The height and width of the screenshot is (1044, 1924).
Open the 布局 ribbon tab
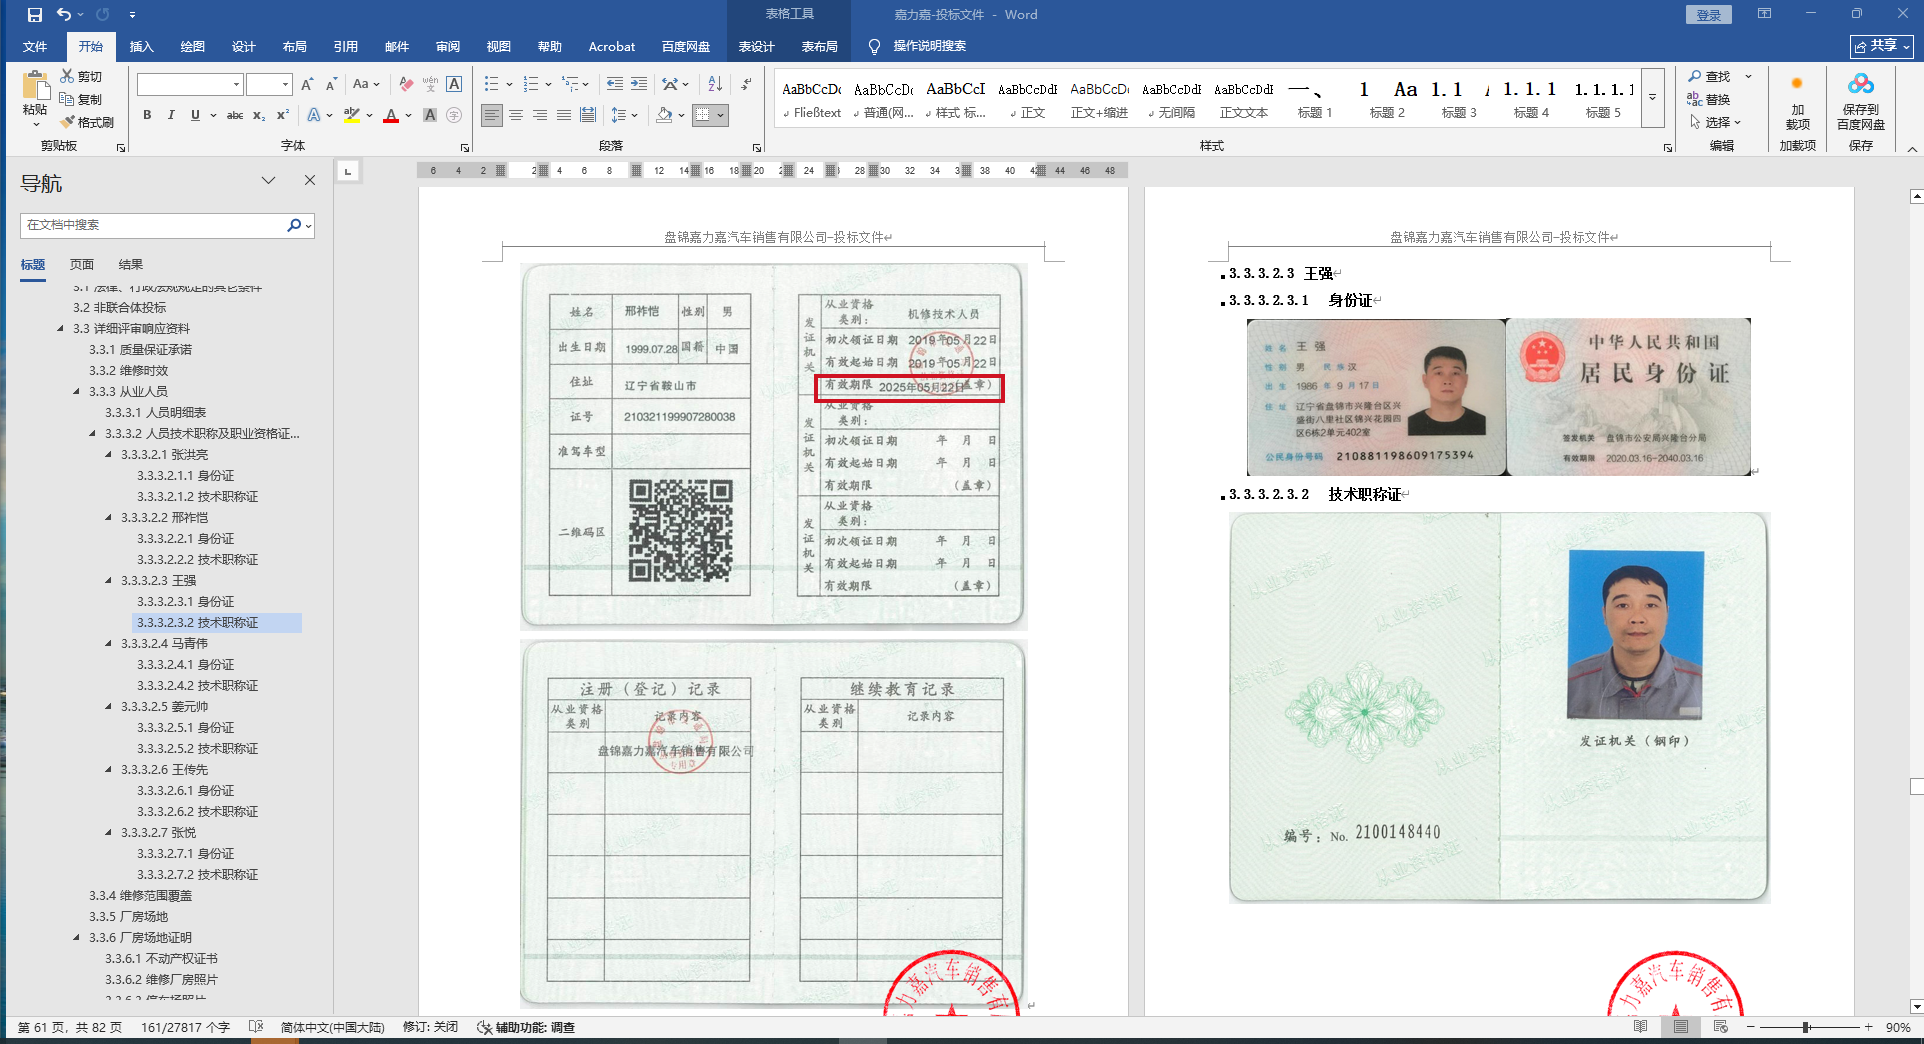coord(294,46)
